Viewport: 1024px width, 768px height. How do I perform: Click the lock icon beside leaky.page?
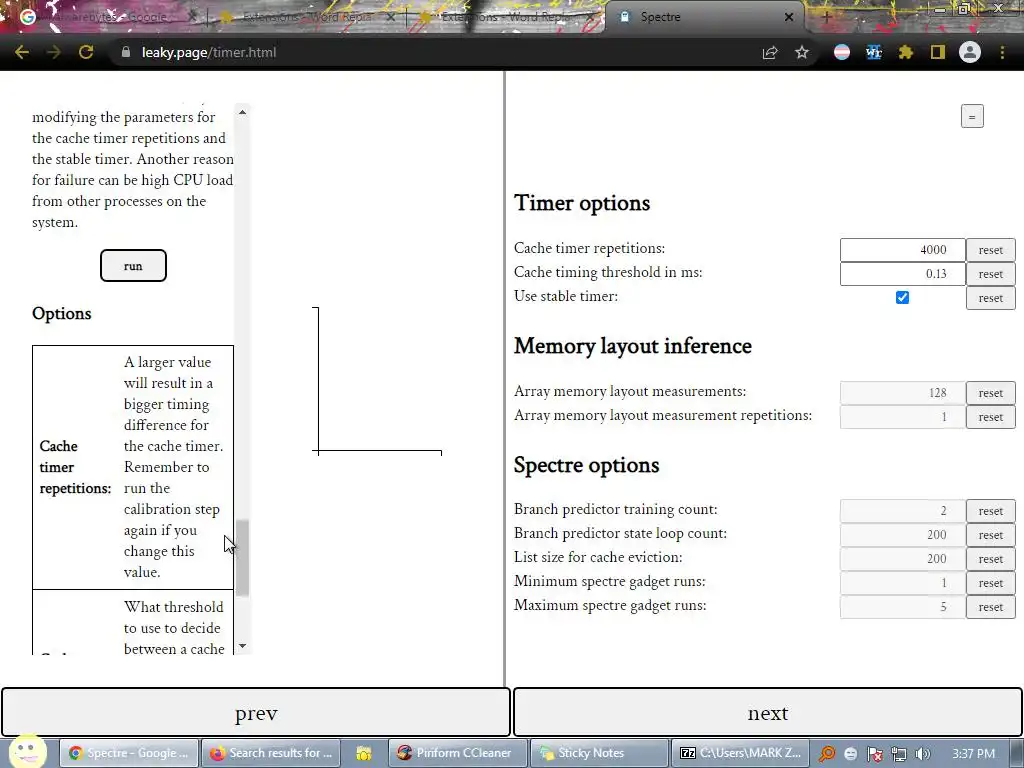[x=125, y=52]
